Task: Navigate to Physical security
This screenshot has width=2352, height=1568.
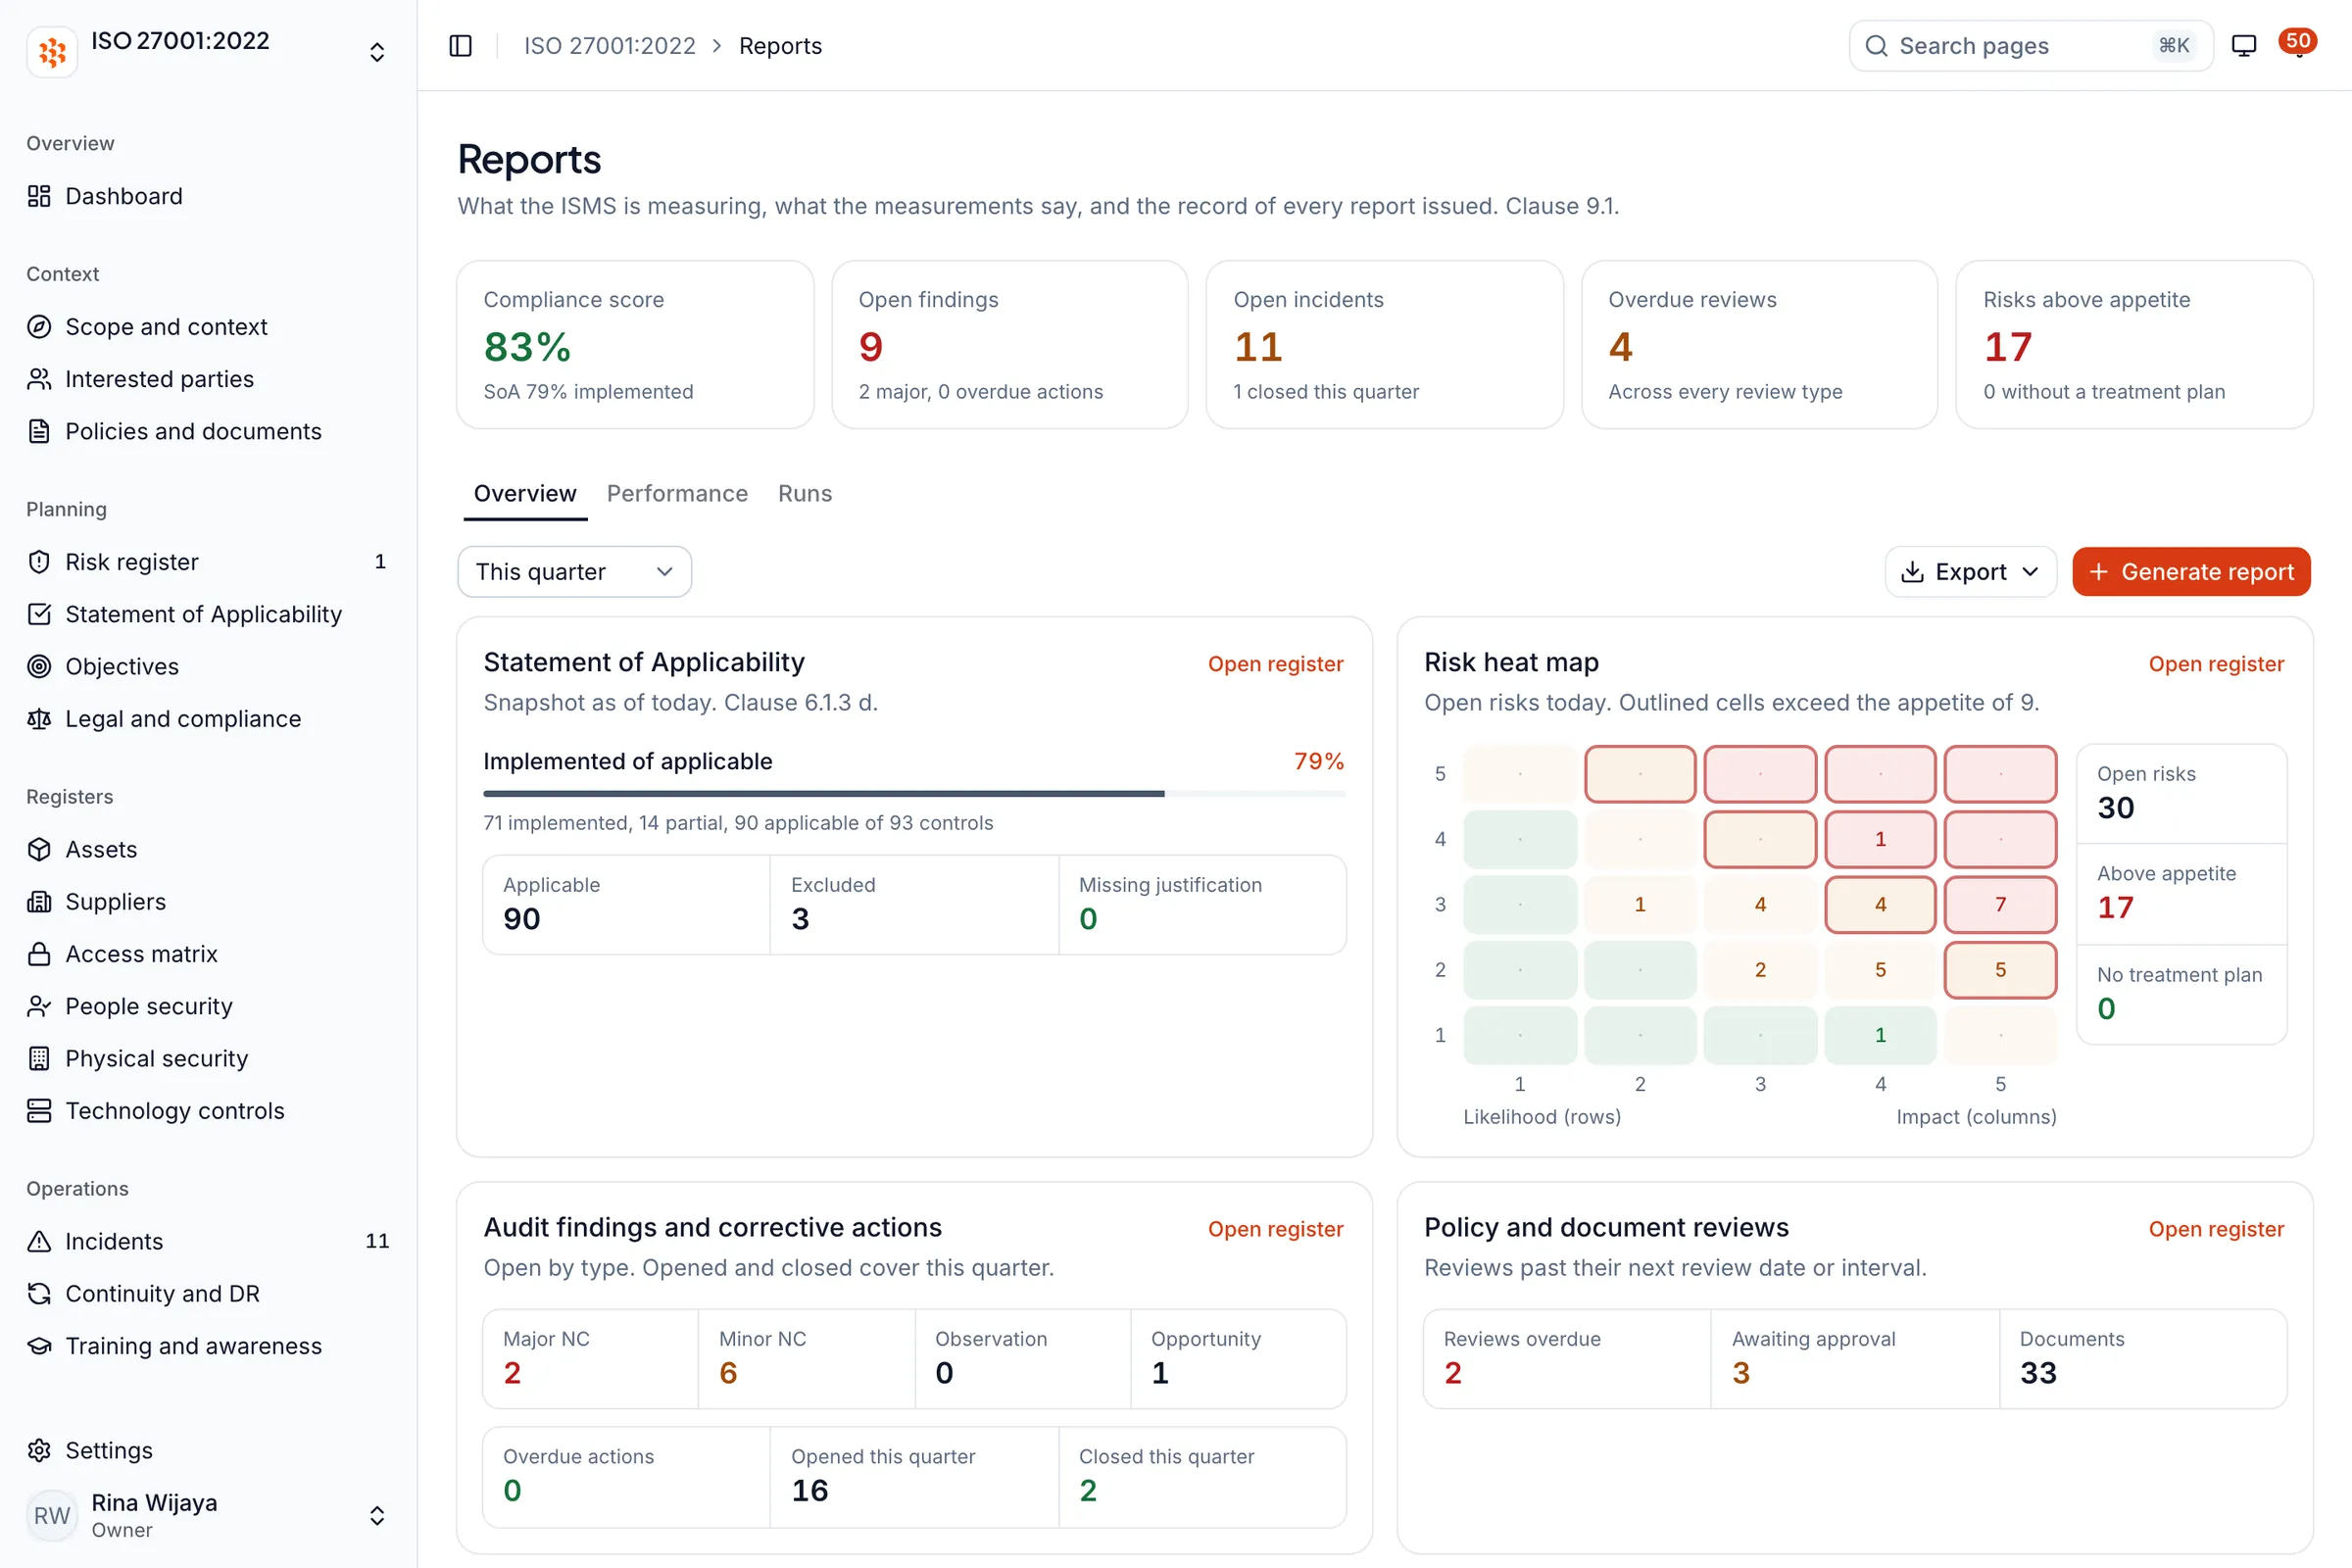Action: 208,1058
